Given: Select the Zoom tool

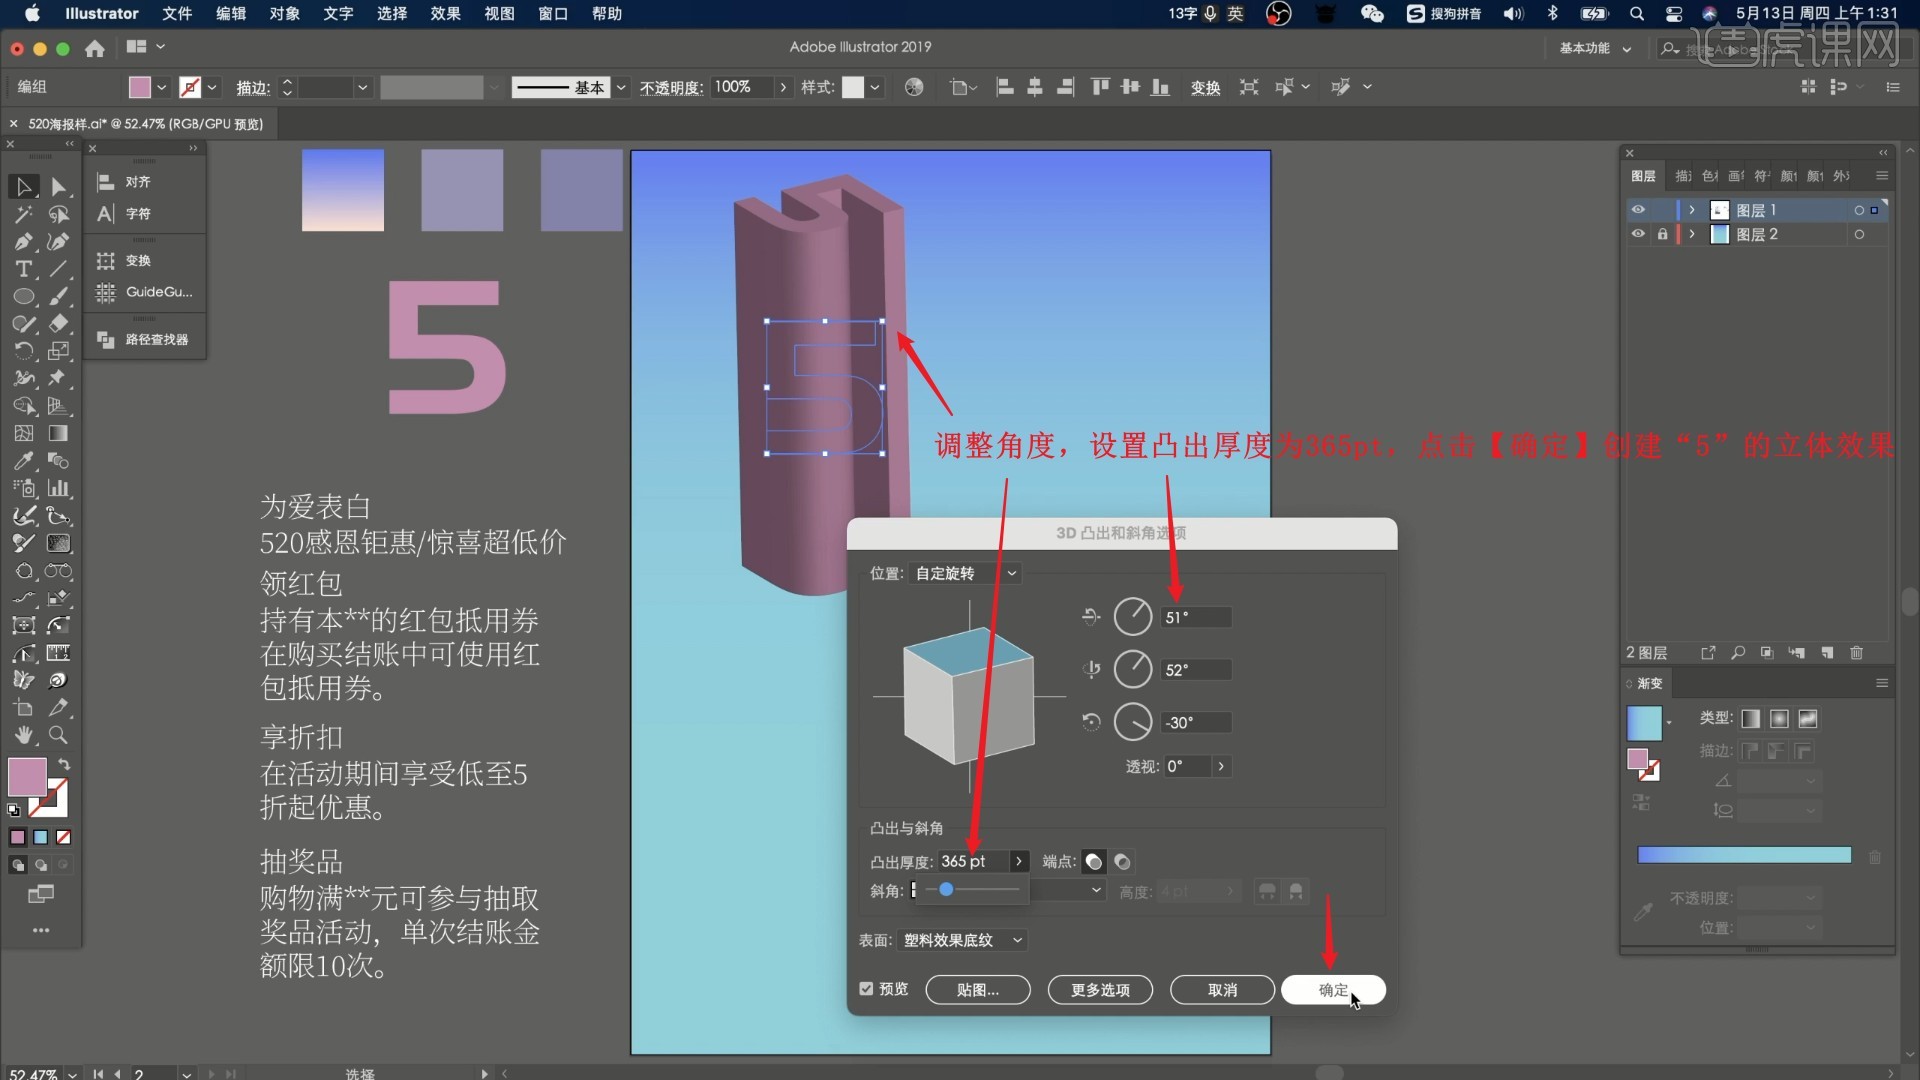Looking at the screenshot, I should pos(58,735).
